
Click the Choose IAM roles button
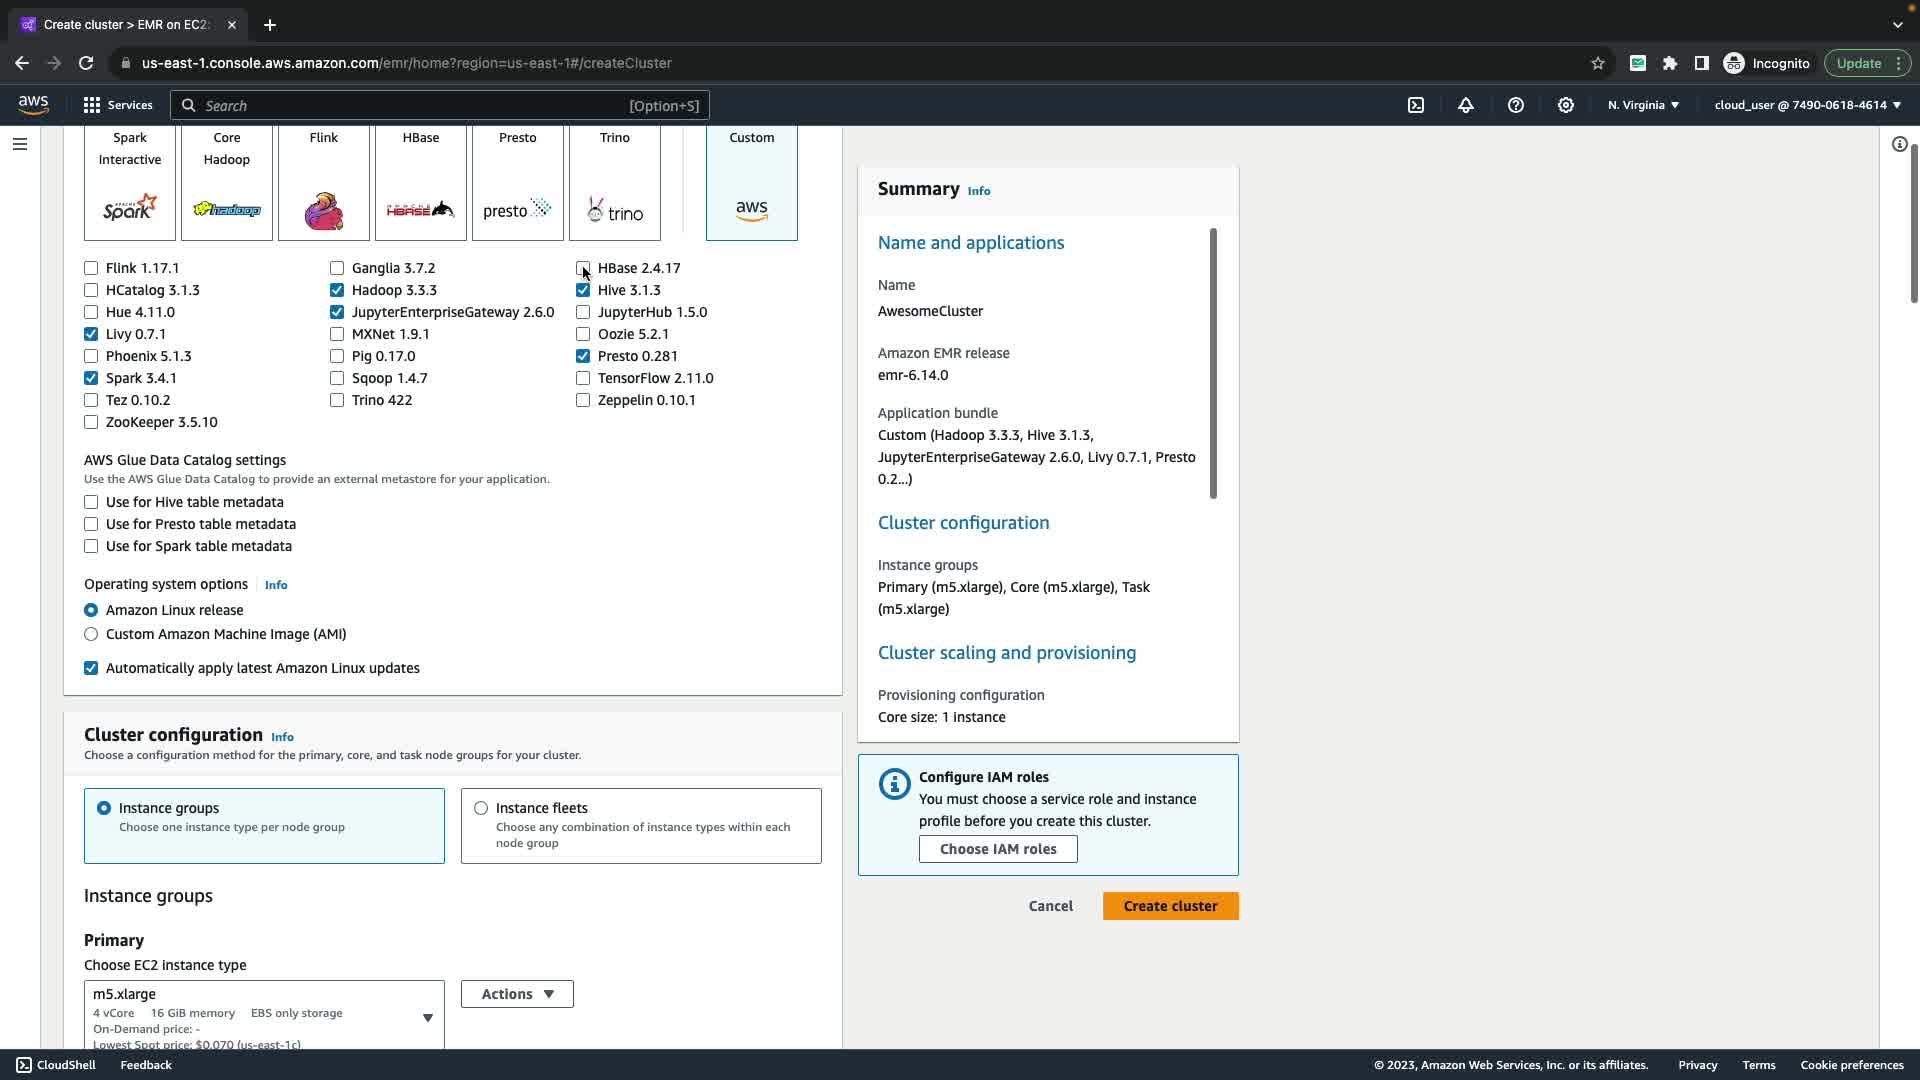pos(997,849)
